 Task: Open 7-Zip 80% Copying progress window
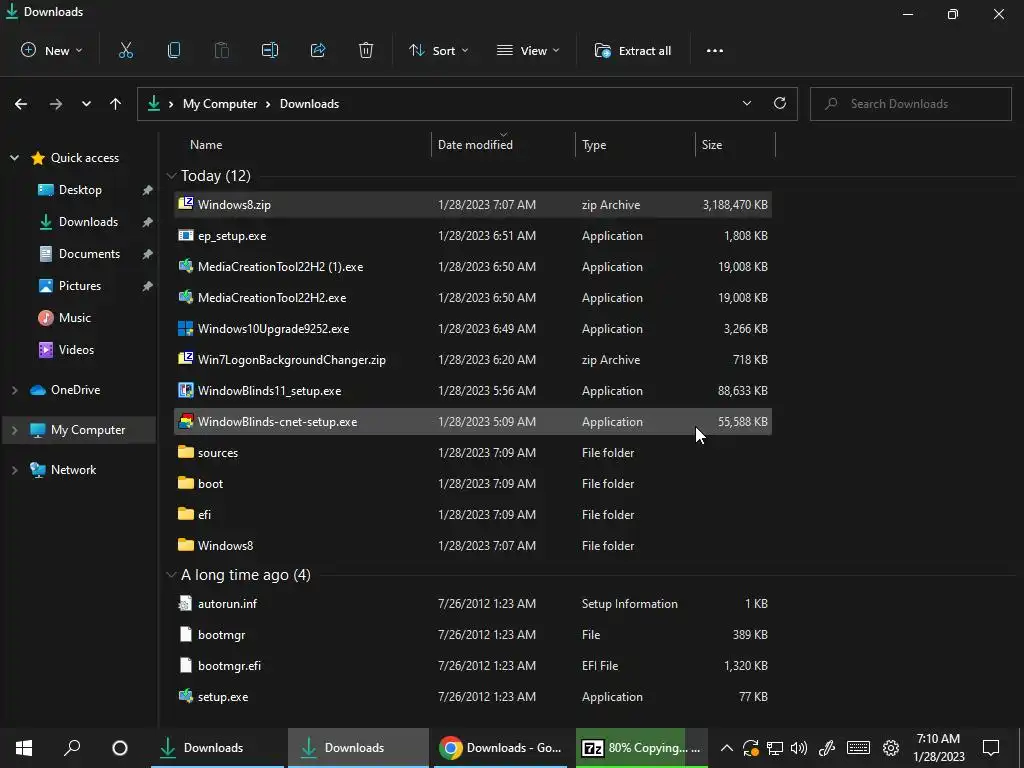(x=642, y=748)
